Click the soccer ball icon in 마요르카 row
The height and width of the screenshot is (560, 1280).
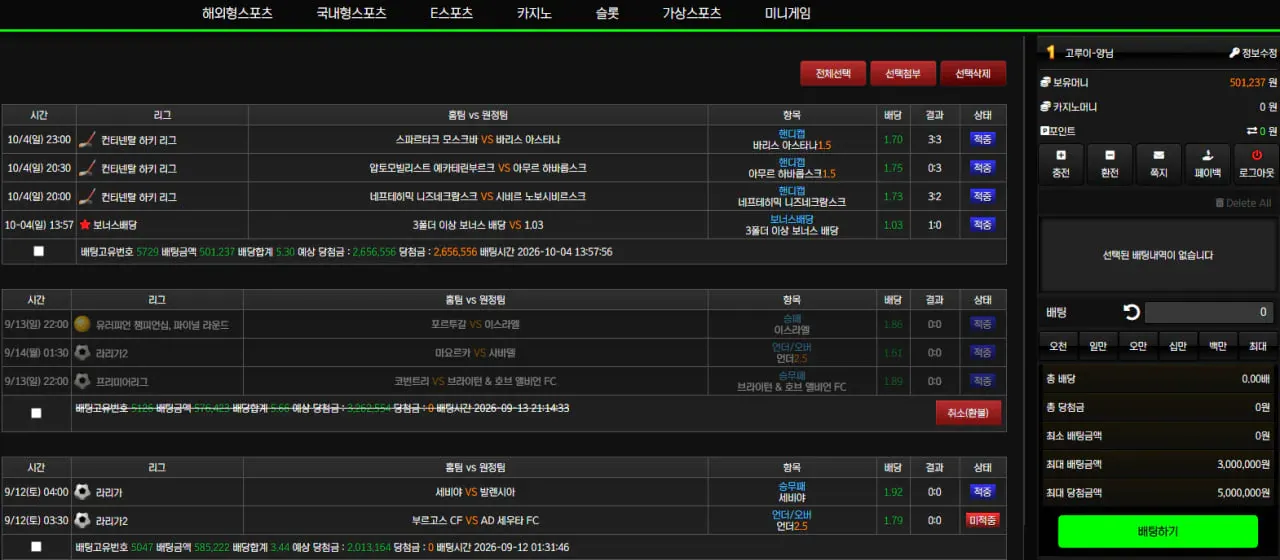(x=82, y=353)
